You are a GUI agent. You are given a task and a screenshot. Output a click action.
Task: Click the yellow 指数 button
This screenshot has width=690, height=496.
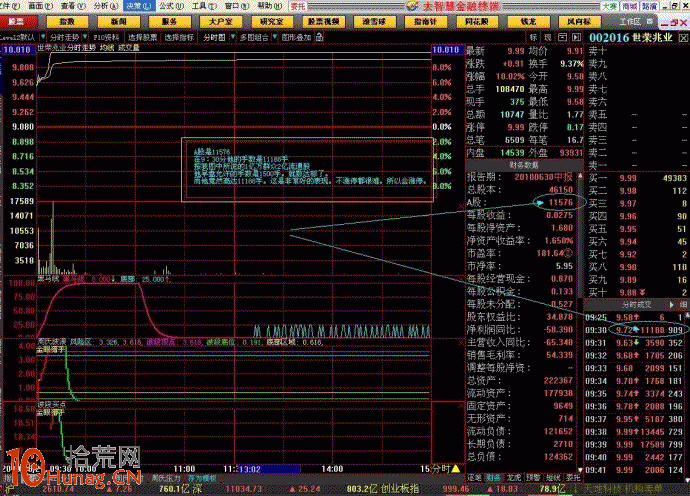click(x=67, y=21)
